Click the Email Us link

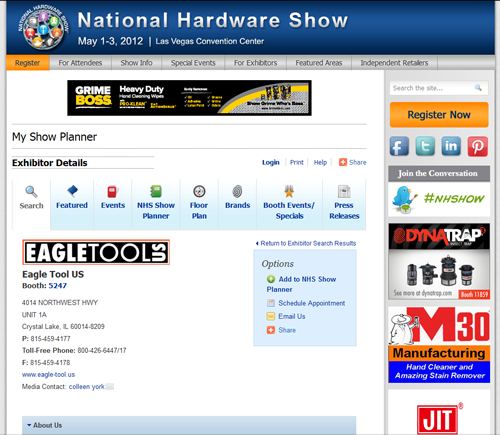292,316
